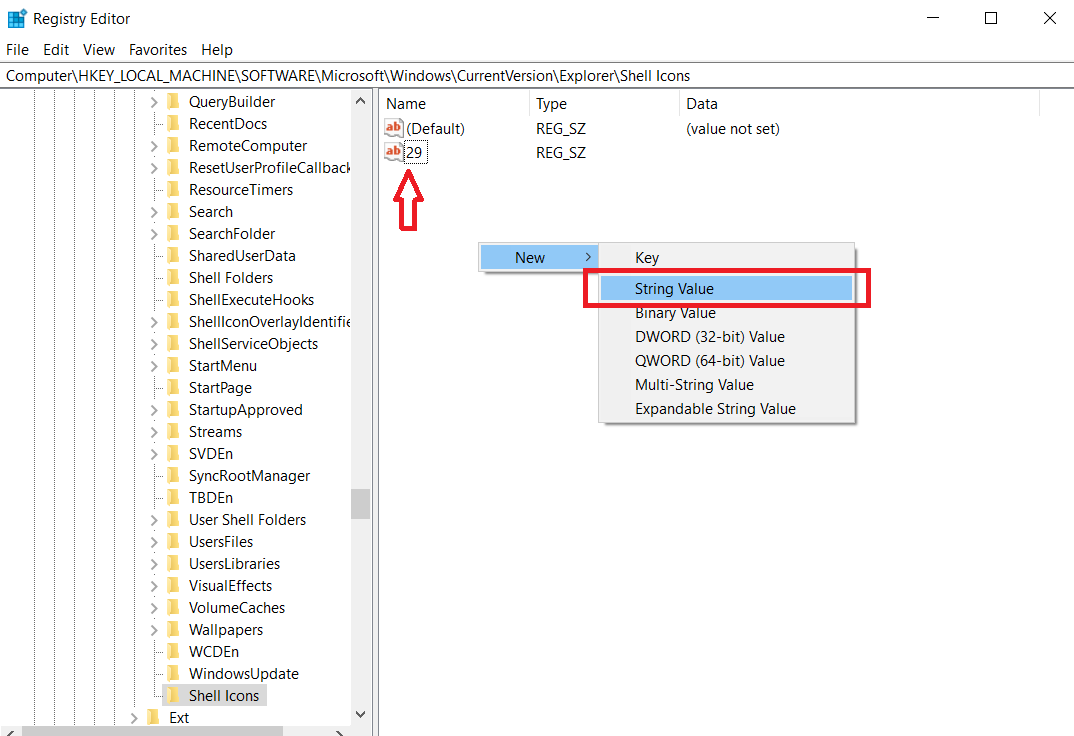Select the SearchFolder key label

[232, 233]
